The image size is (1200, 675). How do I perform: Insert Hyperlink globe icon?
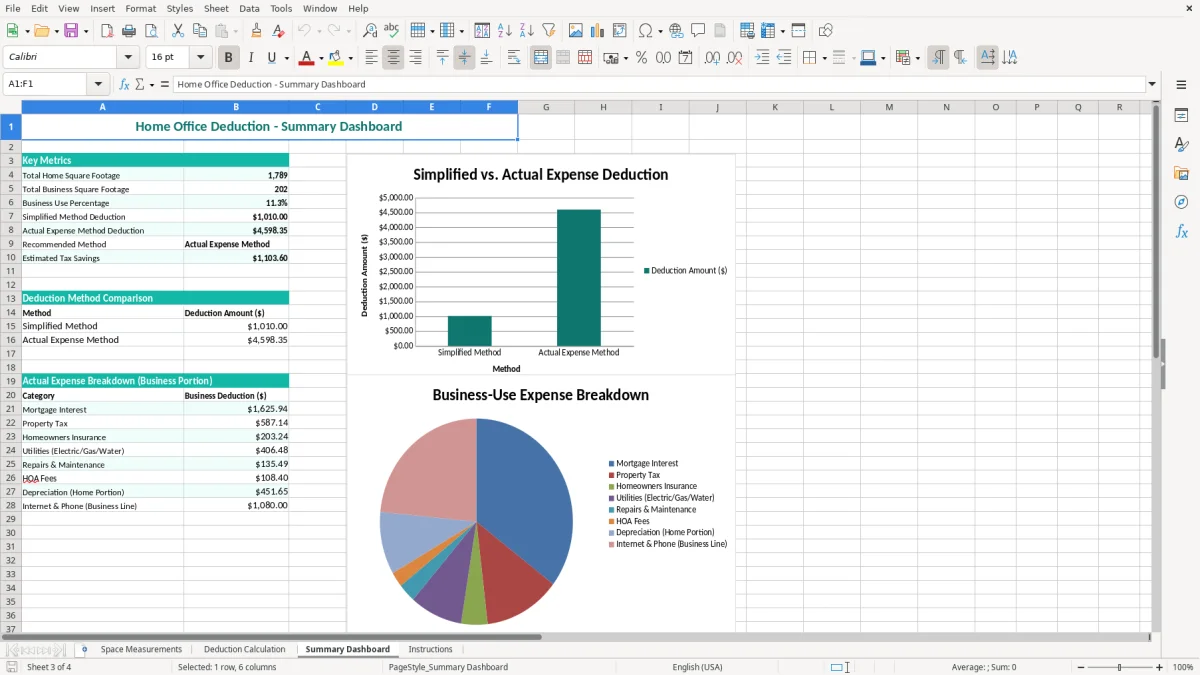[677, 31]
